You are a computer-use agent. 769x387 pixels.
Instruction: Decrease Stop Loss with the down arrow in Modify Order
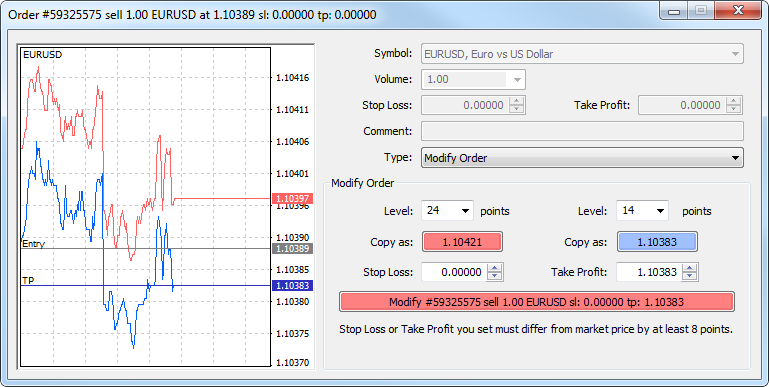click(x=495, y=277)
